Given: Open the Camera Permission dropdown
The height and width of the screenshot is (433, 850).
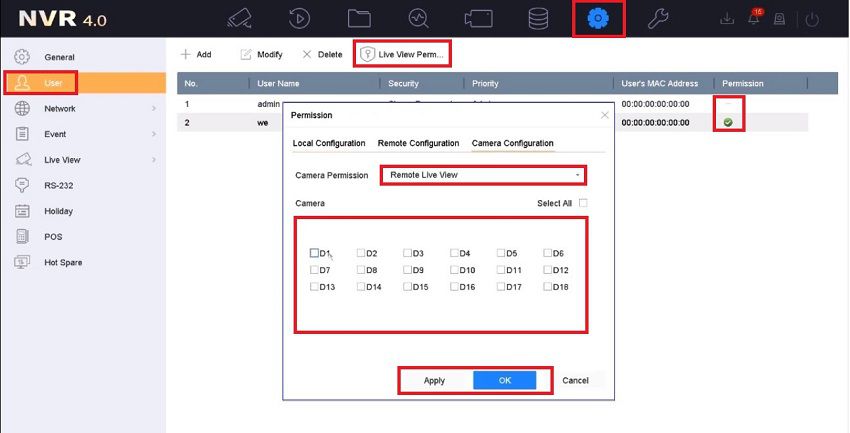Looking at the screenshot, I should (483, 175).
